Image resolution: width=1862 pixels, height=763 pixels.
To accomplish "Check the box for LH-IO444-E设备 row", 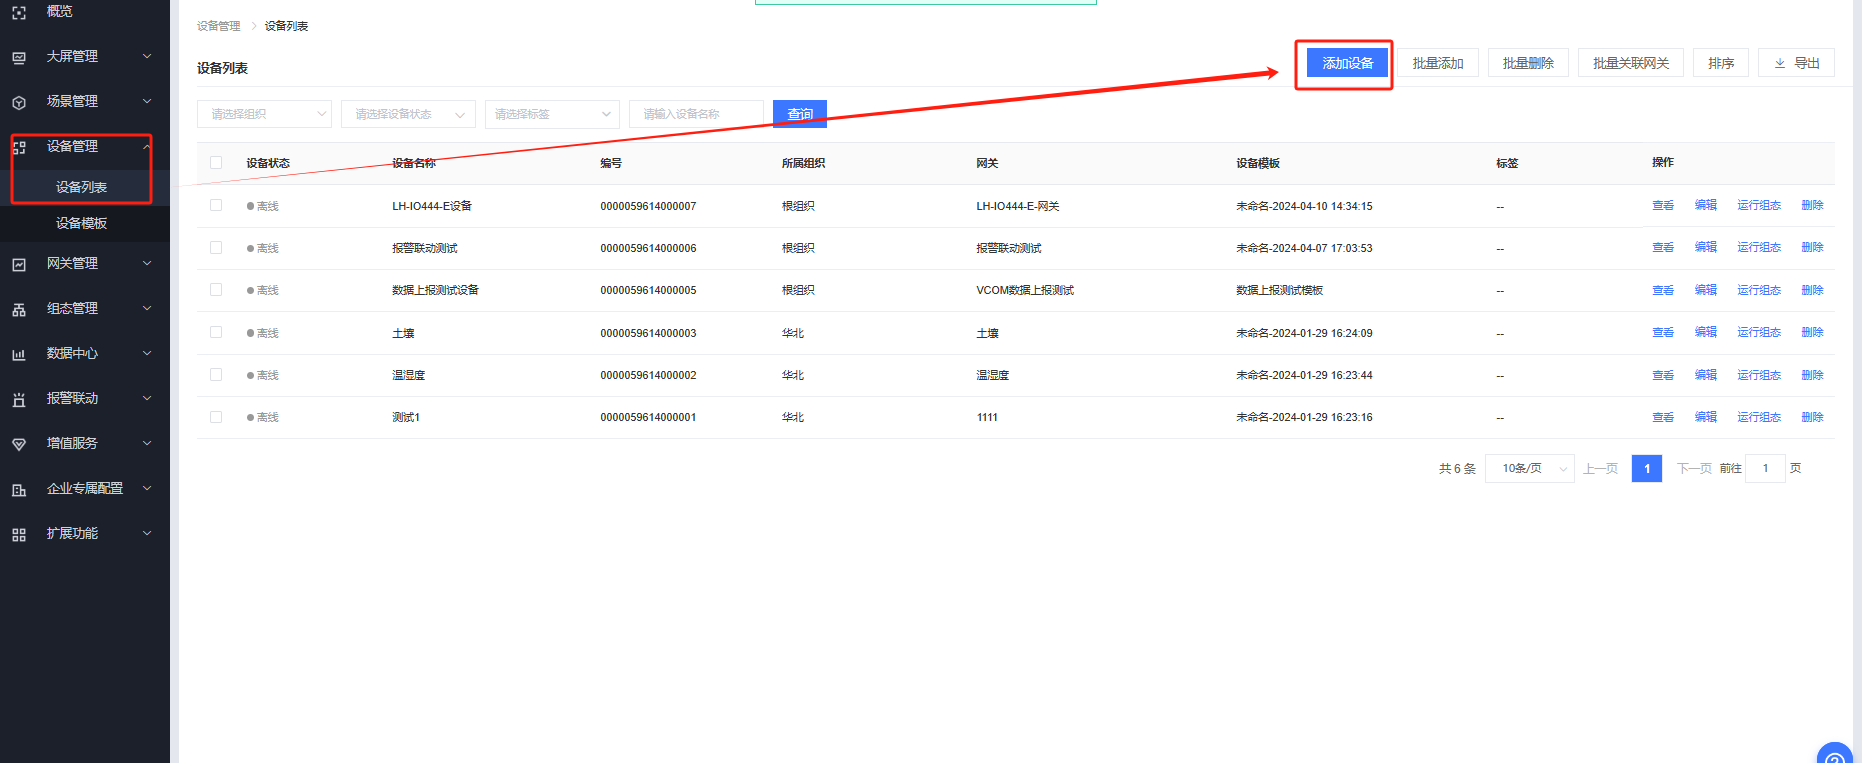I will coord(216,205).
